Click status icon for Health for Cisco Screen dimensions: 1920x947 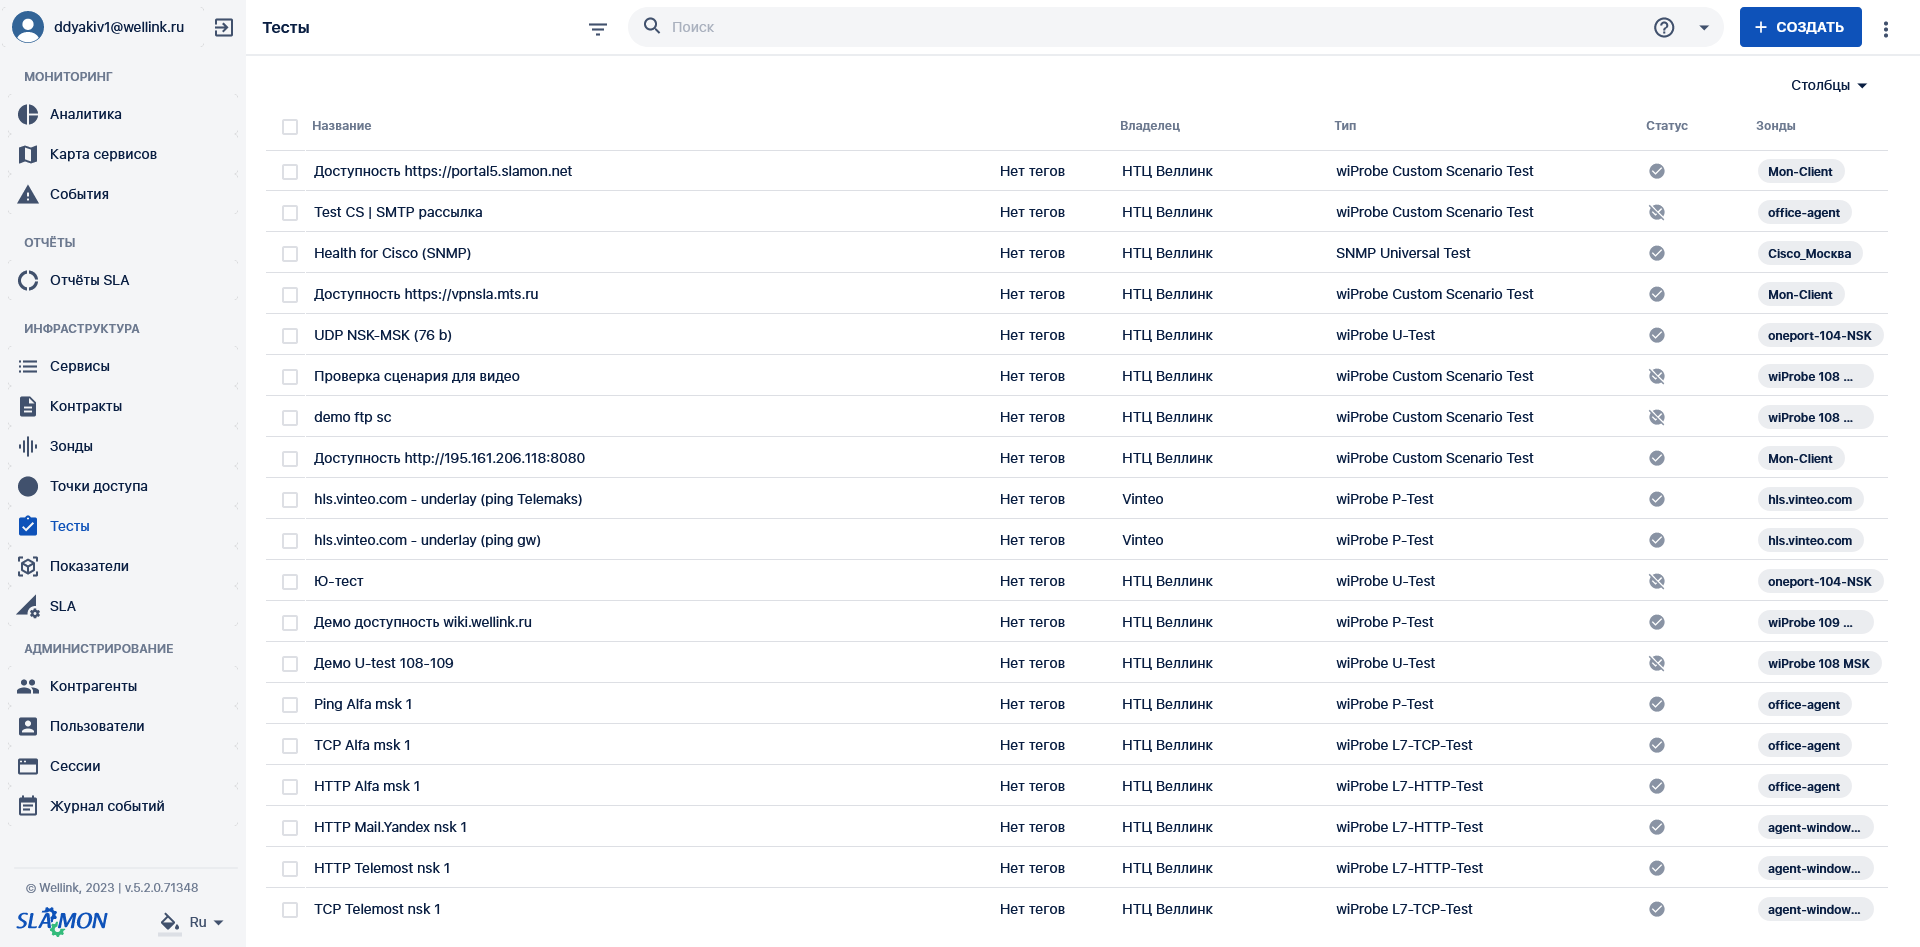[x=1657, y=253]
